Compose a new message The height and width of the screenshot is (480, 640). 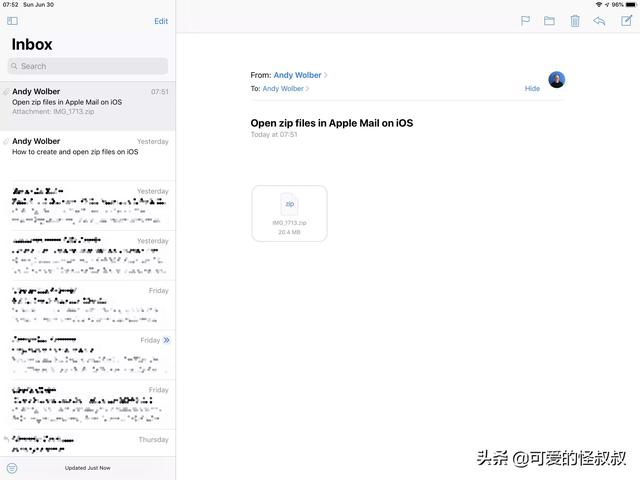(627, 20)
